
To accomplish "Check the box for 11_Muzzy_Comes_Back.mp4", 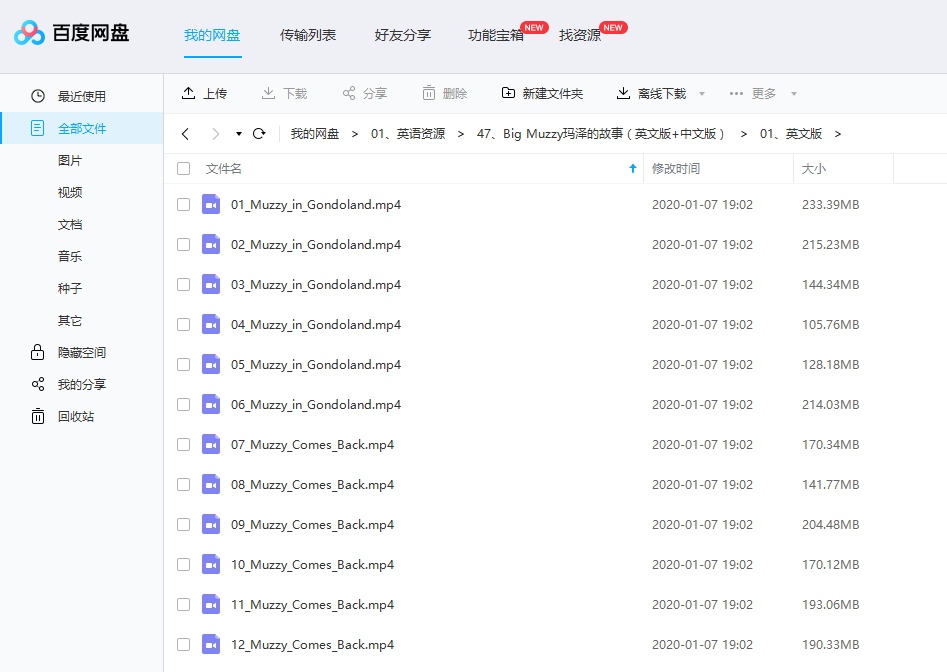I will (184, 604).
